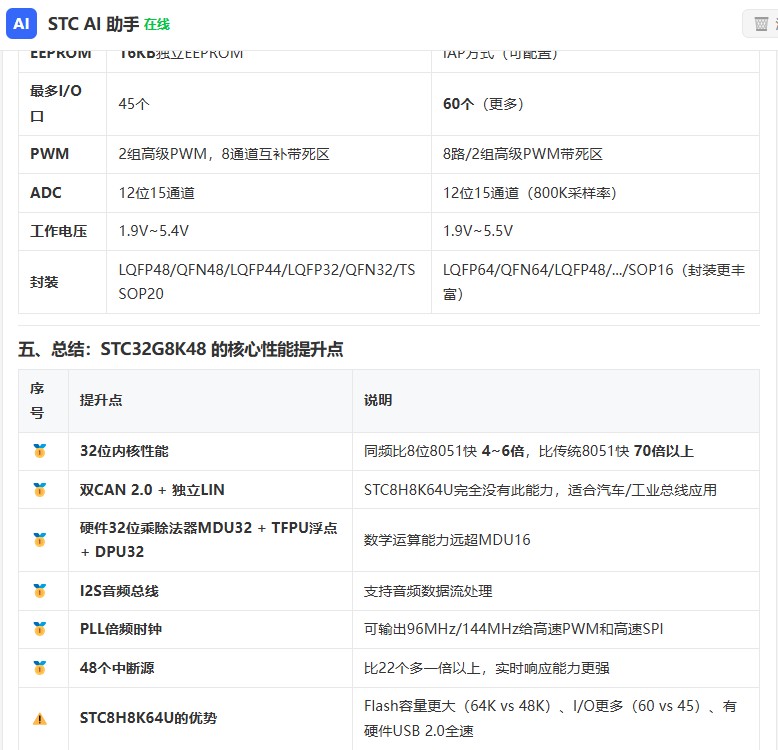This screenshot has width=778, height=750.
Task: Click the medal icon beside 双CAN 2.0
Action: 40,490
